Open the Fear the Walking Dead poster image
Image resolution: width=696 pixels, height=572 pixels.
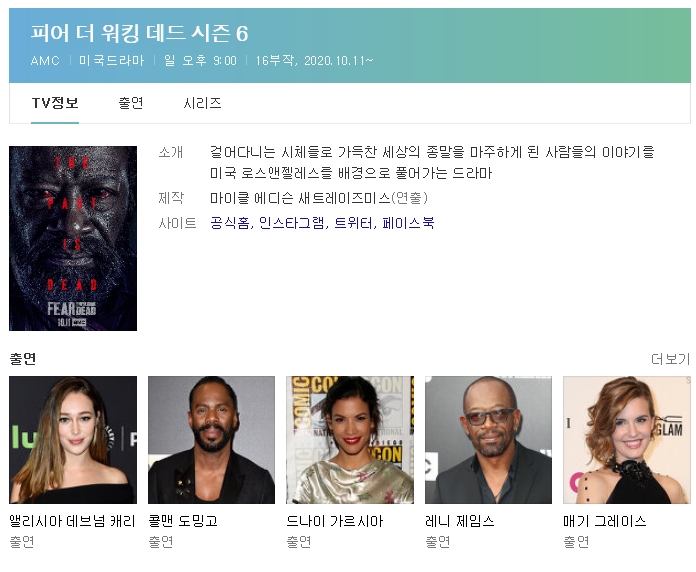click(x=73, y=238)
